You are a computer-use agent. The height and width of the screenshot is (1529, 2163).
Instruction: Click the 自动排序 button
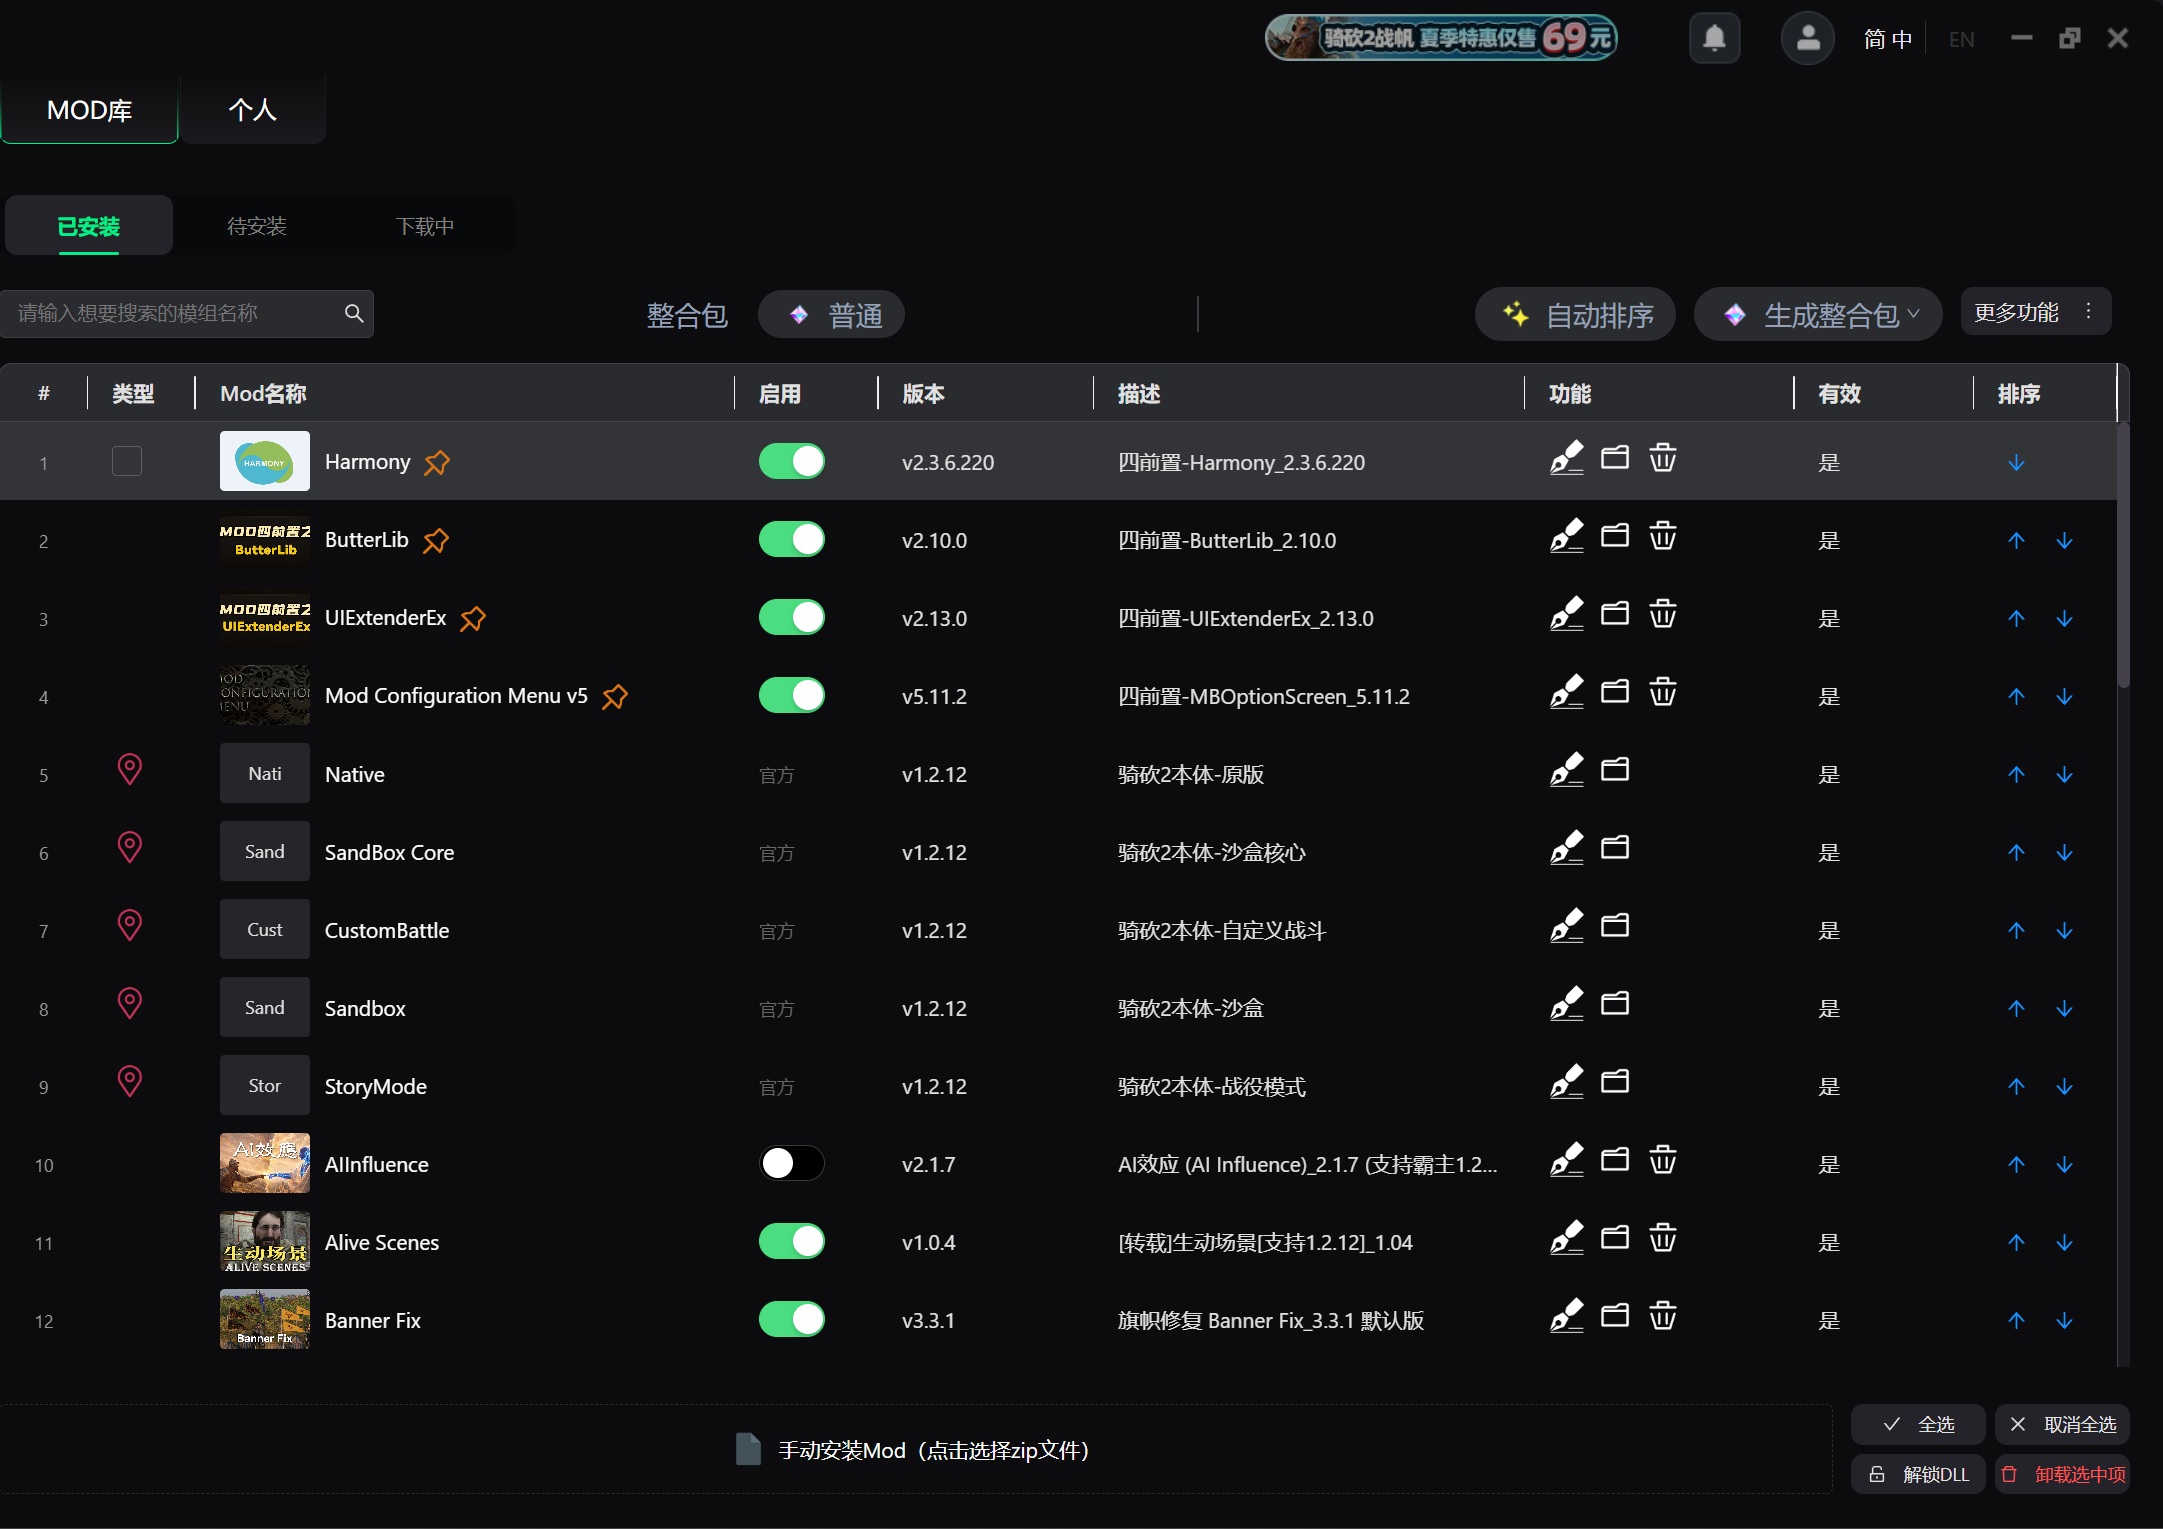(x=1576, y=315)
